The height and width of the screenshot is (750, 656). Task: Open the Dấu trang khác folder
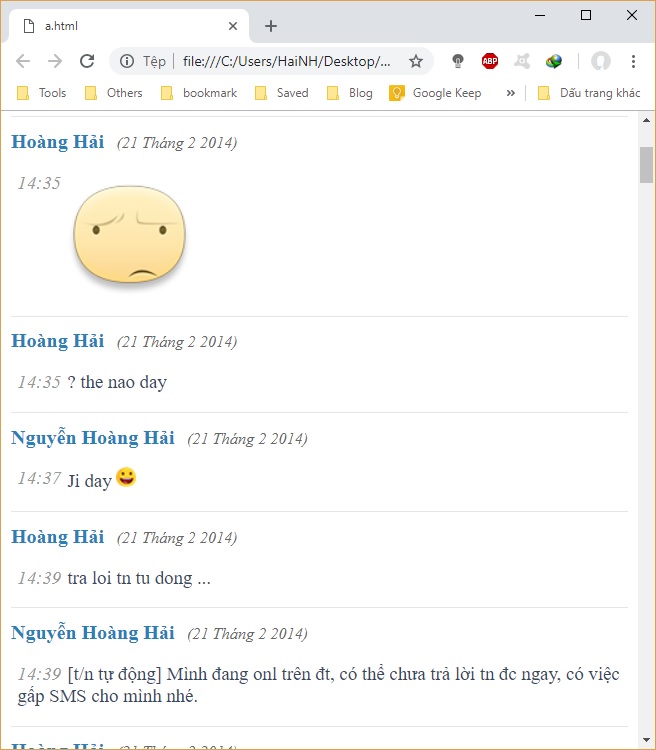[589, 93]
